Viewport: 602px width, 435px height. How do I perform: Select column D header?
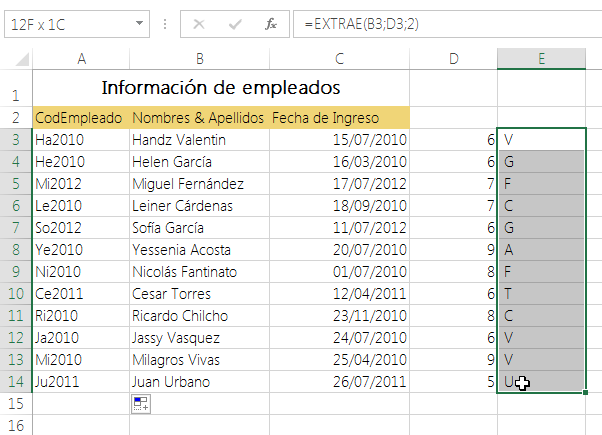pyautogui.click(x=453, y=59)
